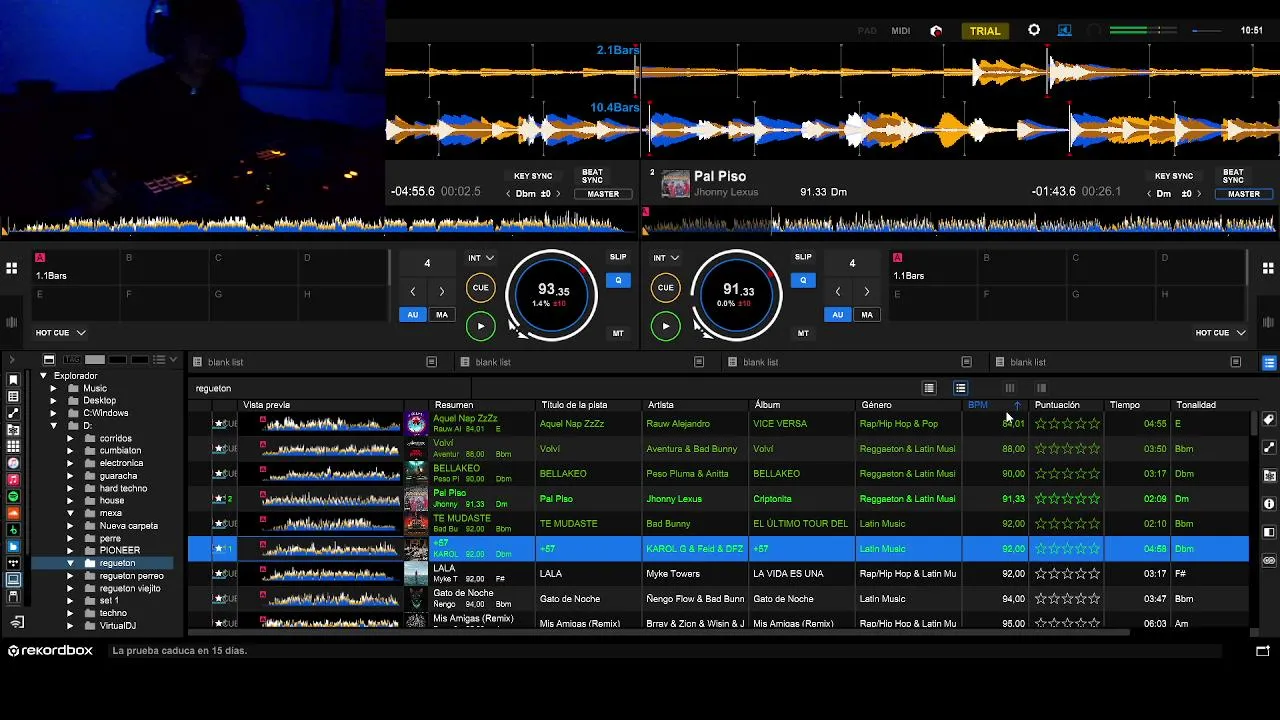Collapse the D: drive arrow
Screen dimensions: 1280x720
click(x=54, y=426)
